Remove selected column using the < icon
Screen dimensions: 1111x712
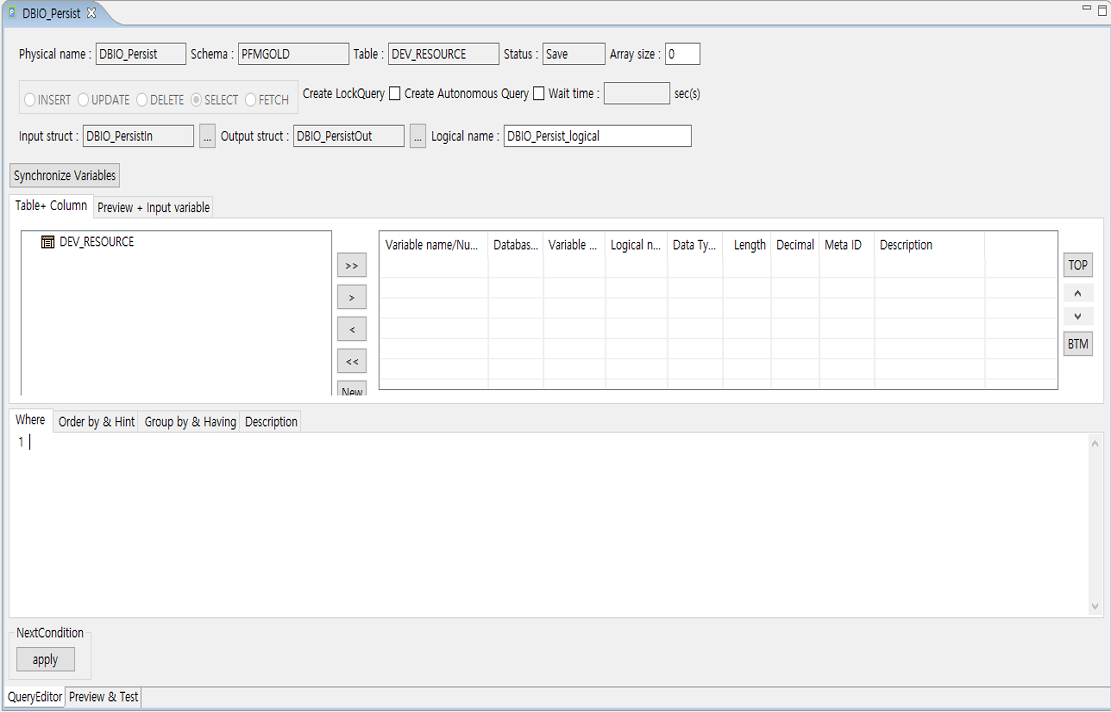tap(351, 328)
